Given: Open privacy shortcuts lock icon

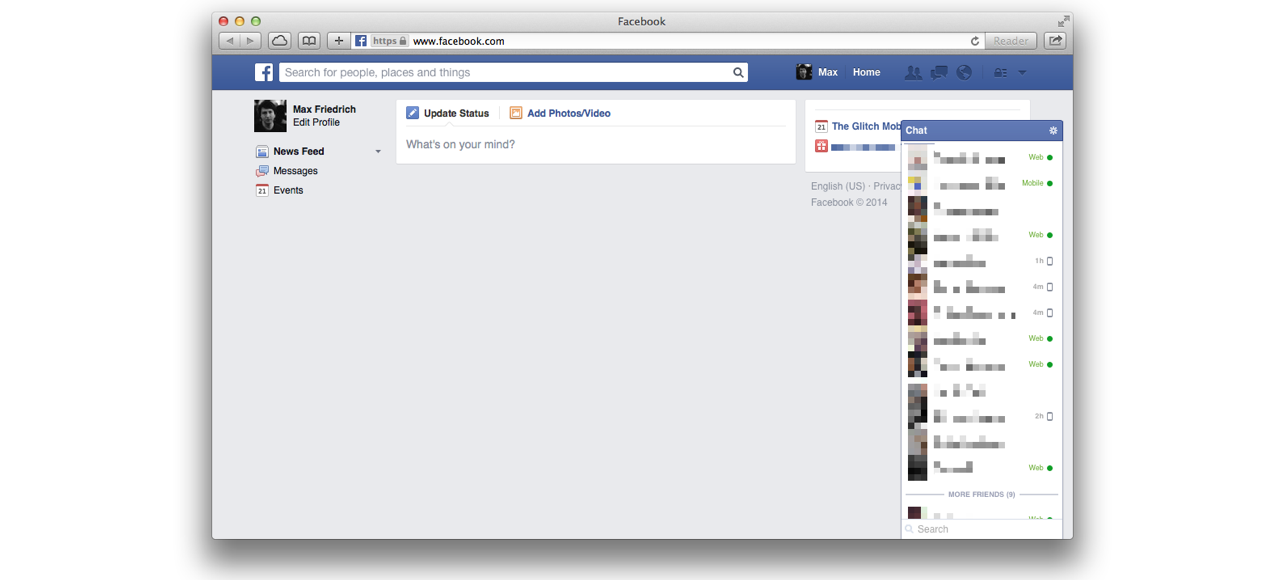Looking at the screenshot, I should [x=1000, y=72].
